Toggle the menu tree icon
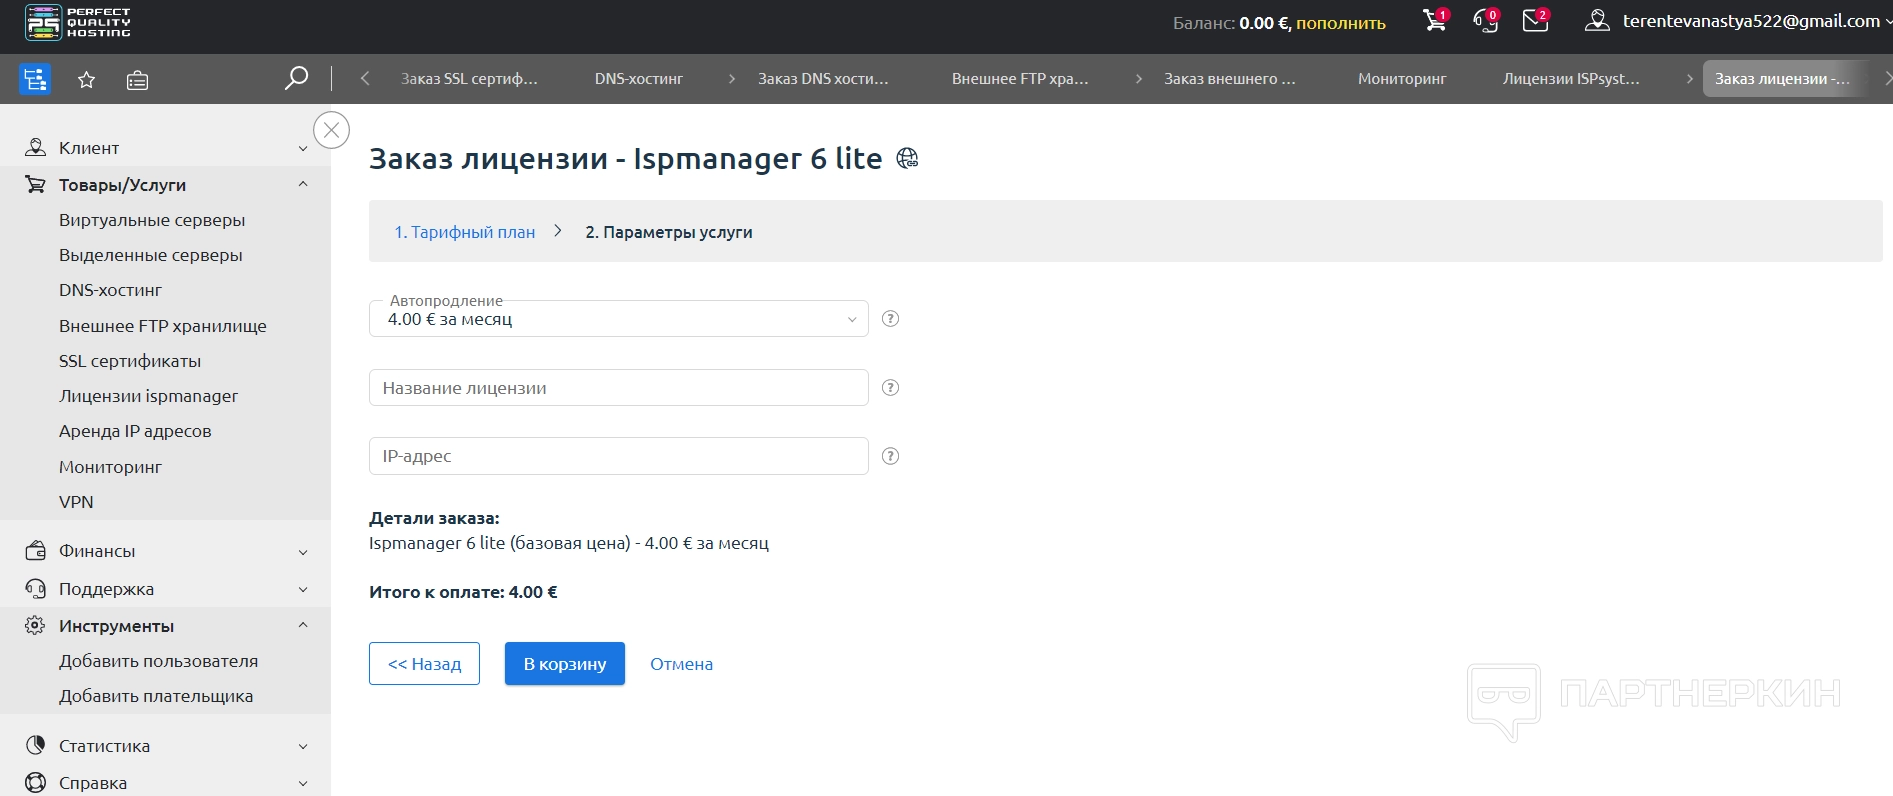Viewport: 1893px width, 796px height. [x=35, y=79]
